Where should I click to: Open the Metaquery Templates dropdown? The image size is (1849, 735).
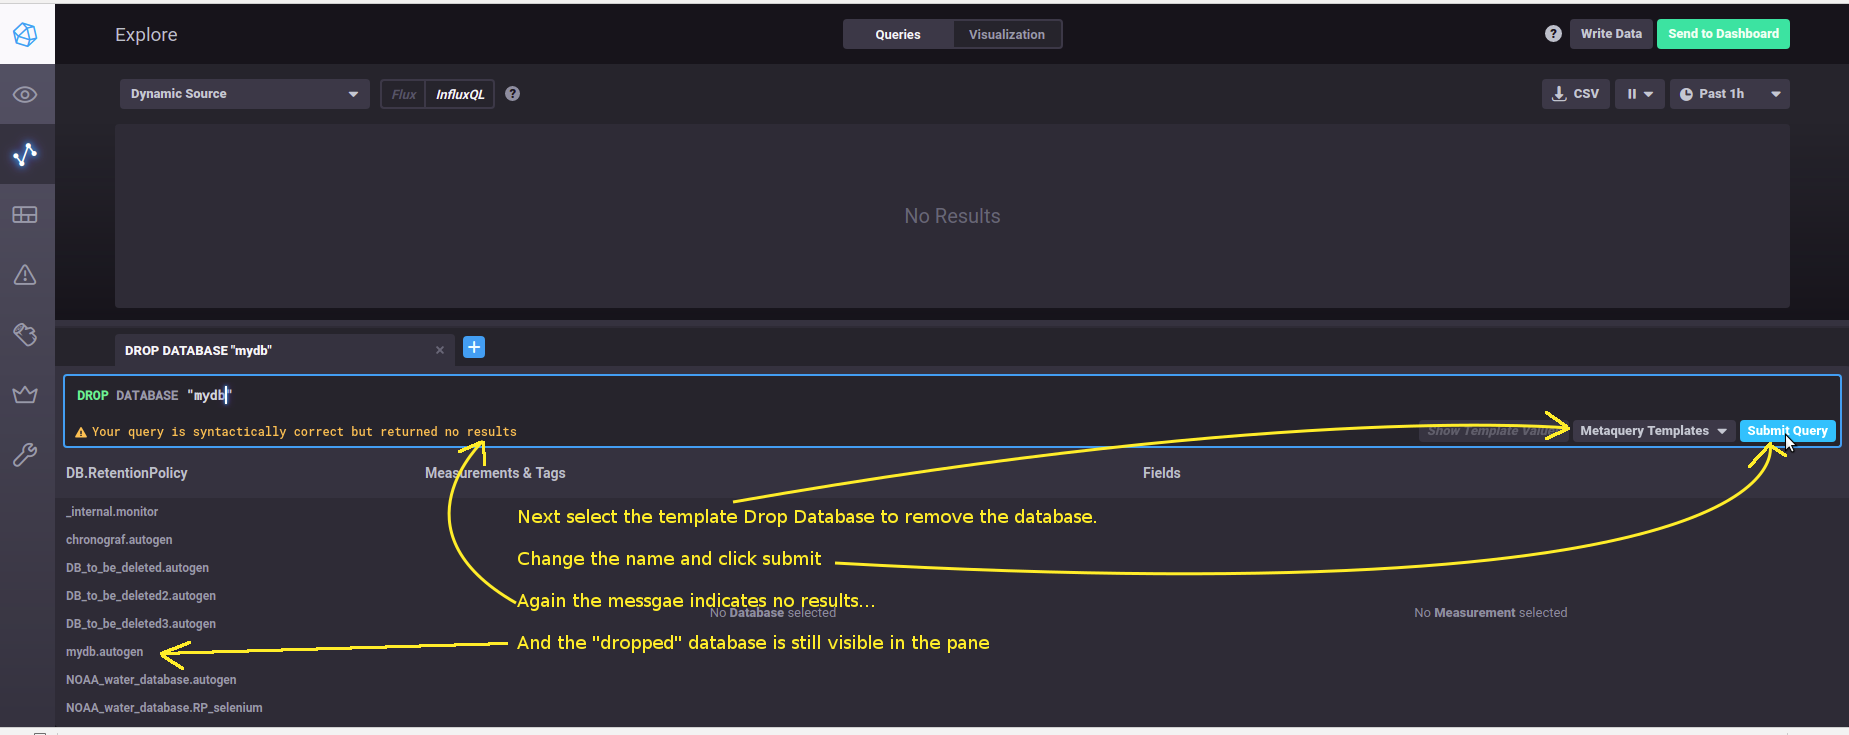tap(1652, 430)
